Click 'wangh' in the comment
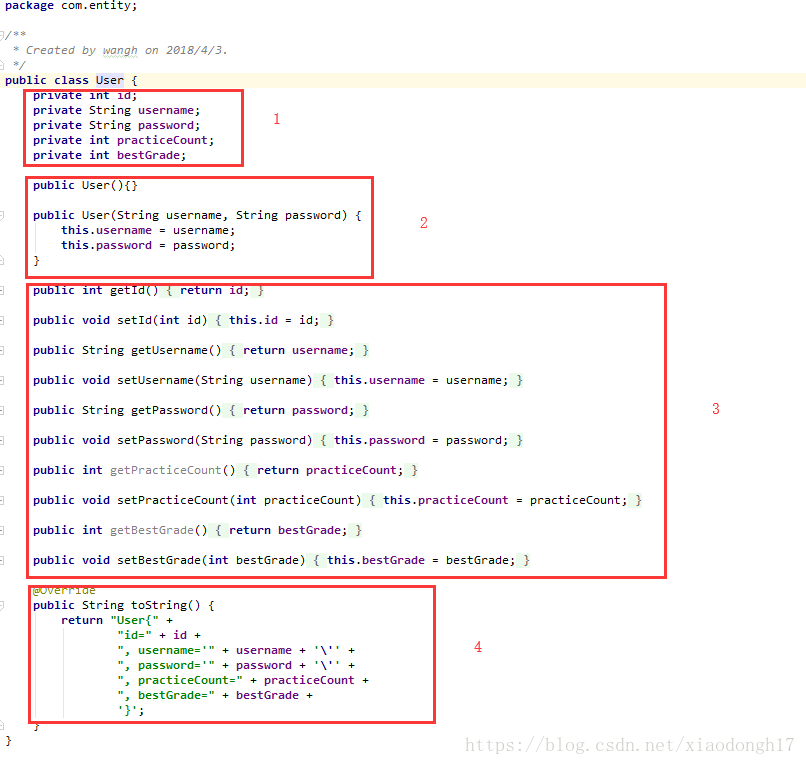This screenshot has width=806, height=765. point(120,50)
